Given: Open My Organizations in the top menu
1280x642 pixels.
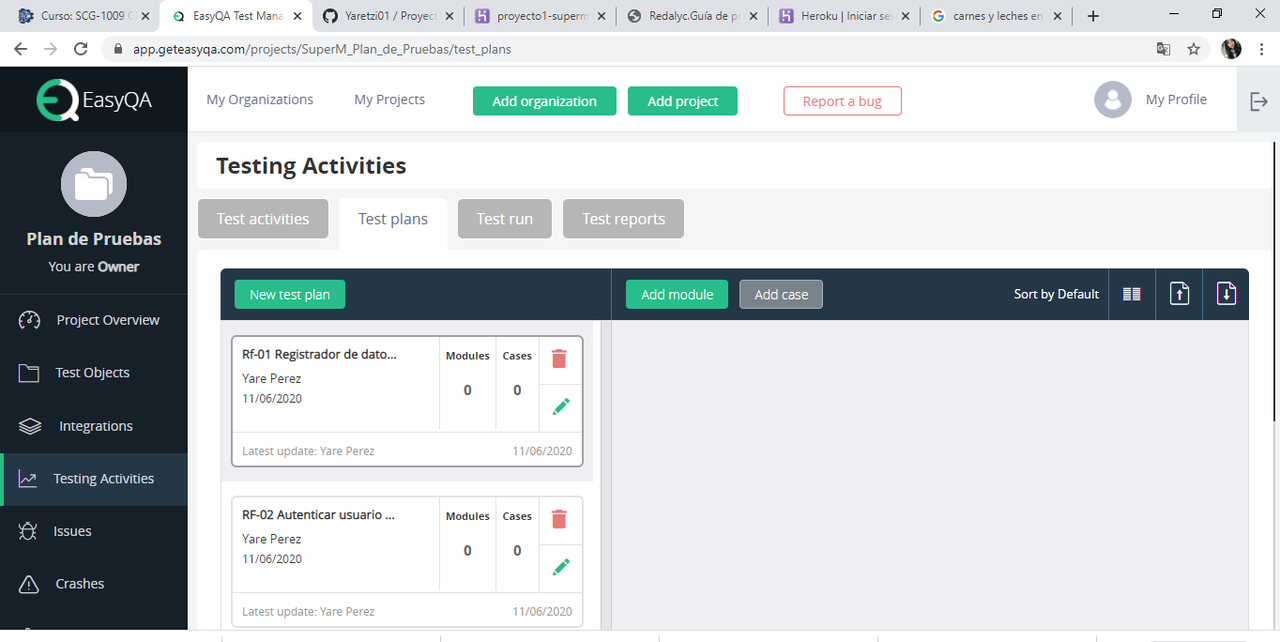Looking at the screenshot, I should point(260,99).
